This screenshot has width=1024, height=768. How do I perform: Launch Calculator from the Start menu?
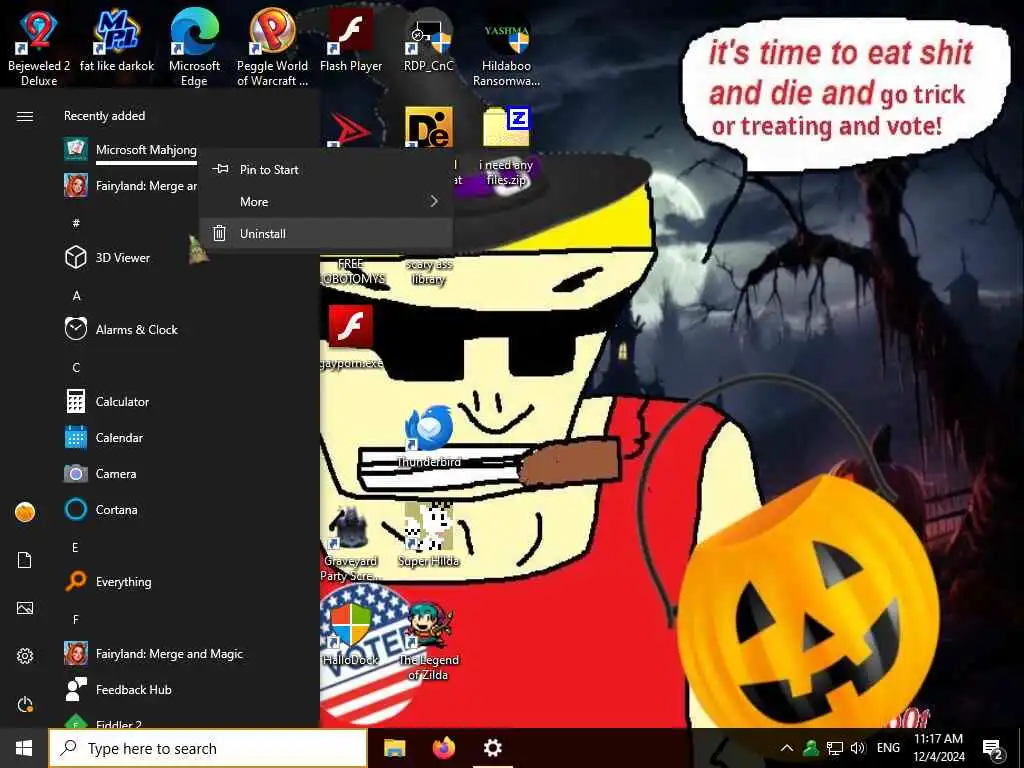[124, 401]
